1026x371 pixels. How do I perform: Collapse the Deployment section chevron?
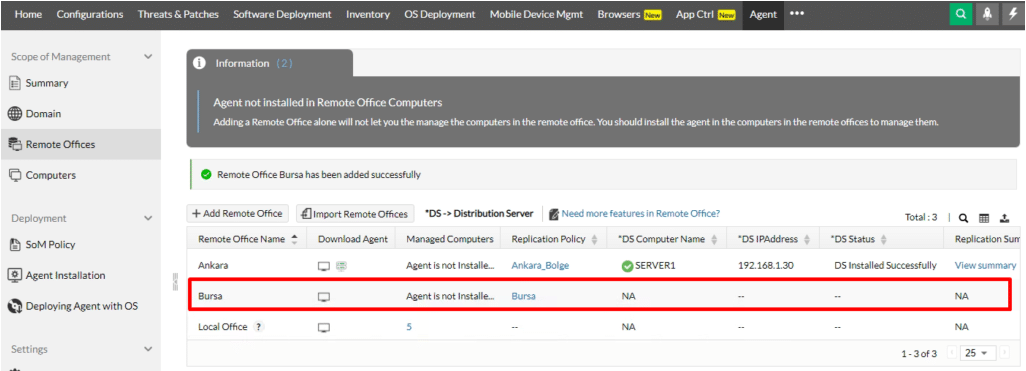148,219
